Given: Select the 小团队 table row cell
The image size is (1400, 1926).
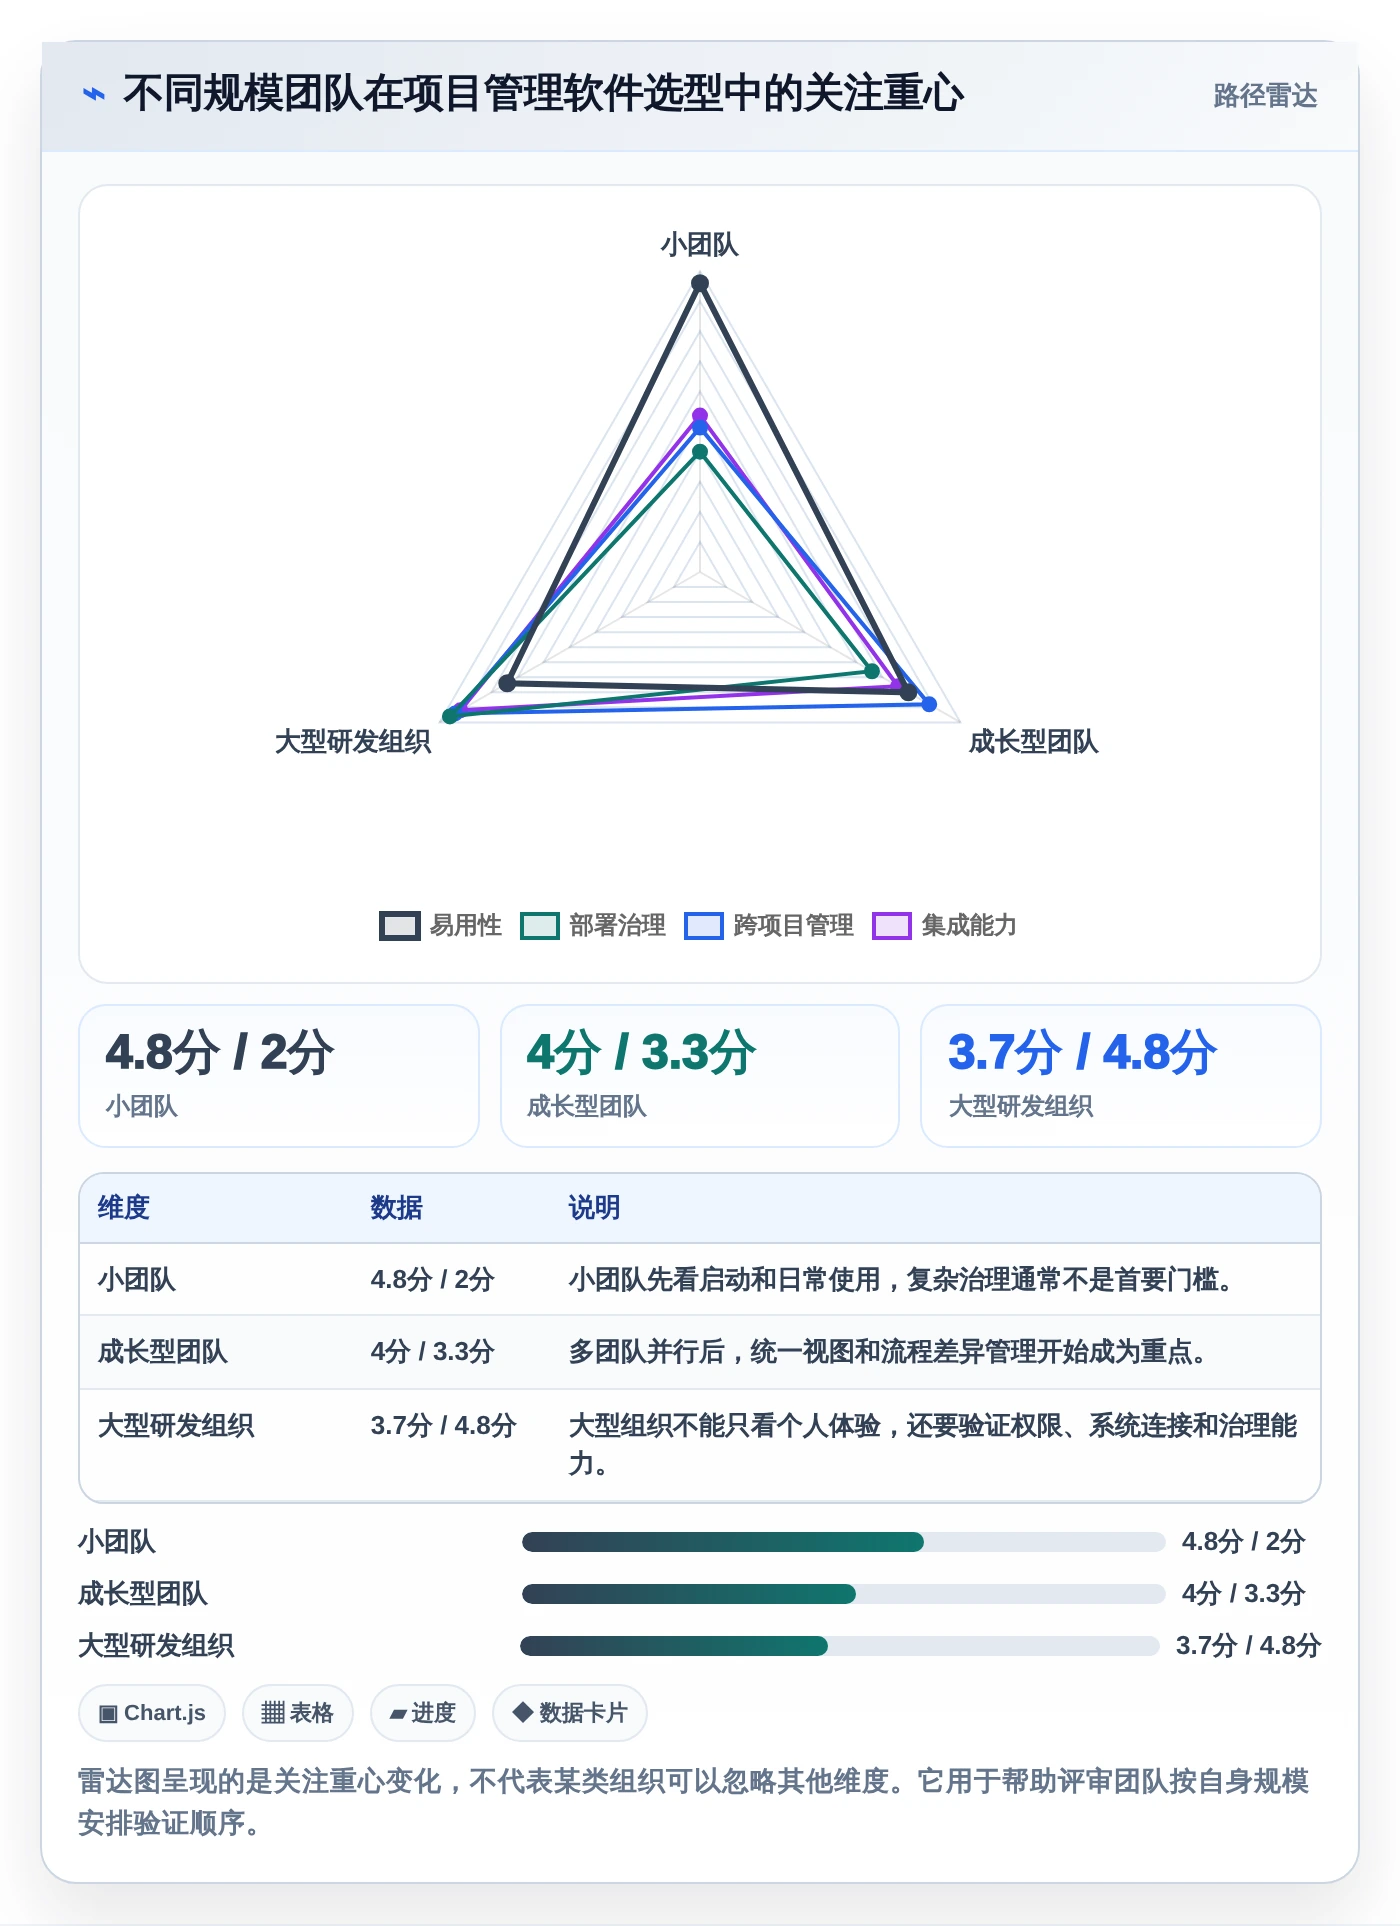Looking at the screenshot, I should (137, 1279).
